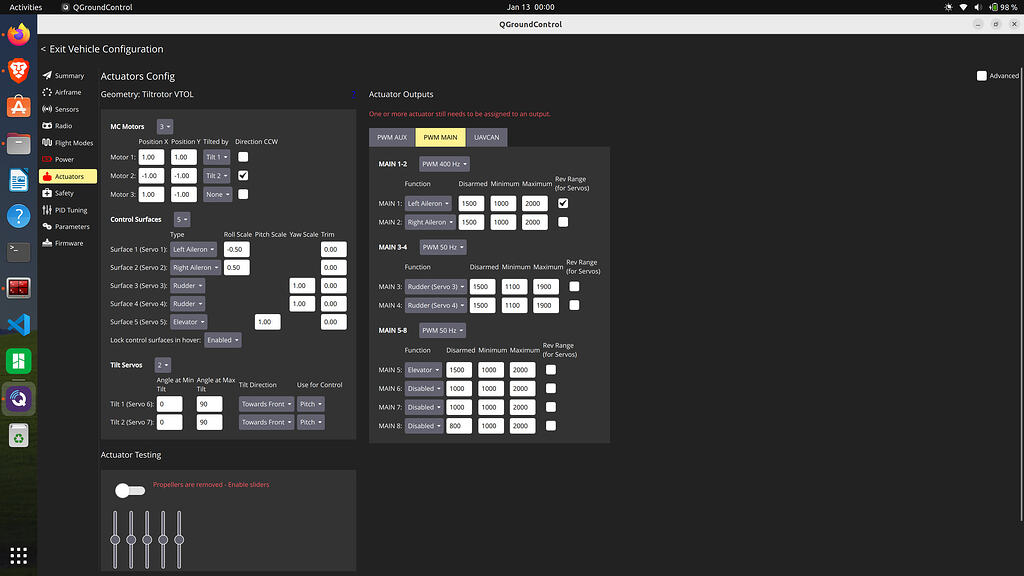
Task: Open the Activities overview
Action: click(x=25, y=7)
